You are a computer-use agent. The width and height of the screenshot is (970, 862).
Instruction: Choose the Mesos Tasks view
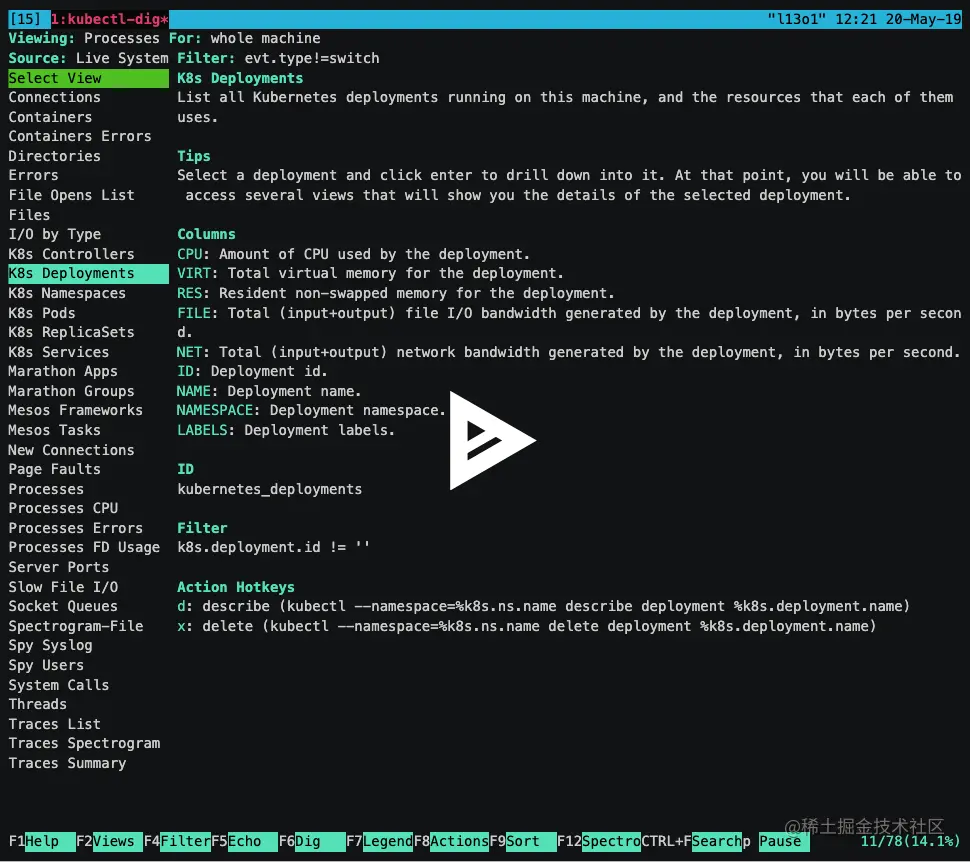click(x=54, y=430)
